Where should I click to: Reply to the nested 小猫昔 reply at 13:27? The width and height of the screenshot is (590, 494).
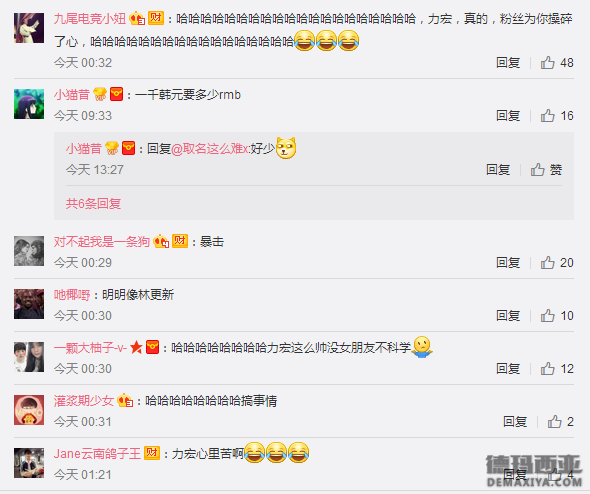[x=498, y=170]
